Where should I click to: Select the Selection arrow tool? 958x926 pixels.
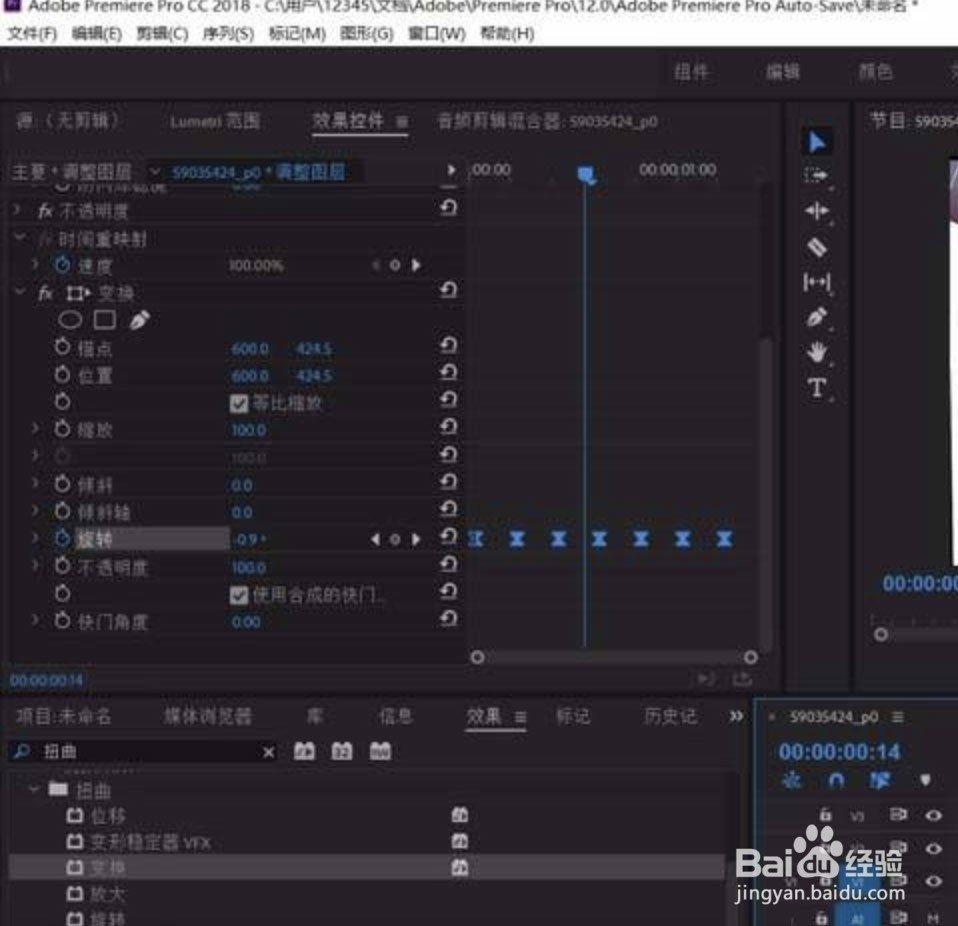pyautogui.click(x=817, y=142)
